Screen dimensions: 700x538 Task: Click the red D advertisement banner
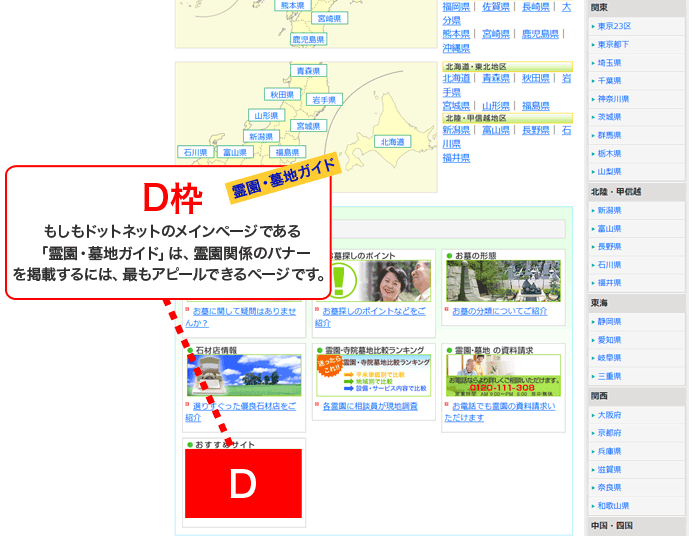click(243, 484)
